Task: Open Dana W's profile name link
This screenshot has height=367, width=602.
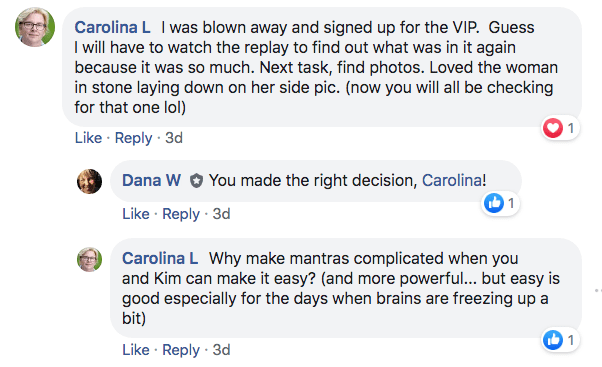Action: 151,180
